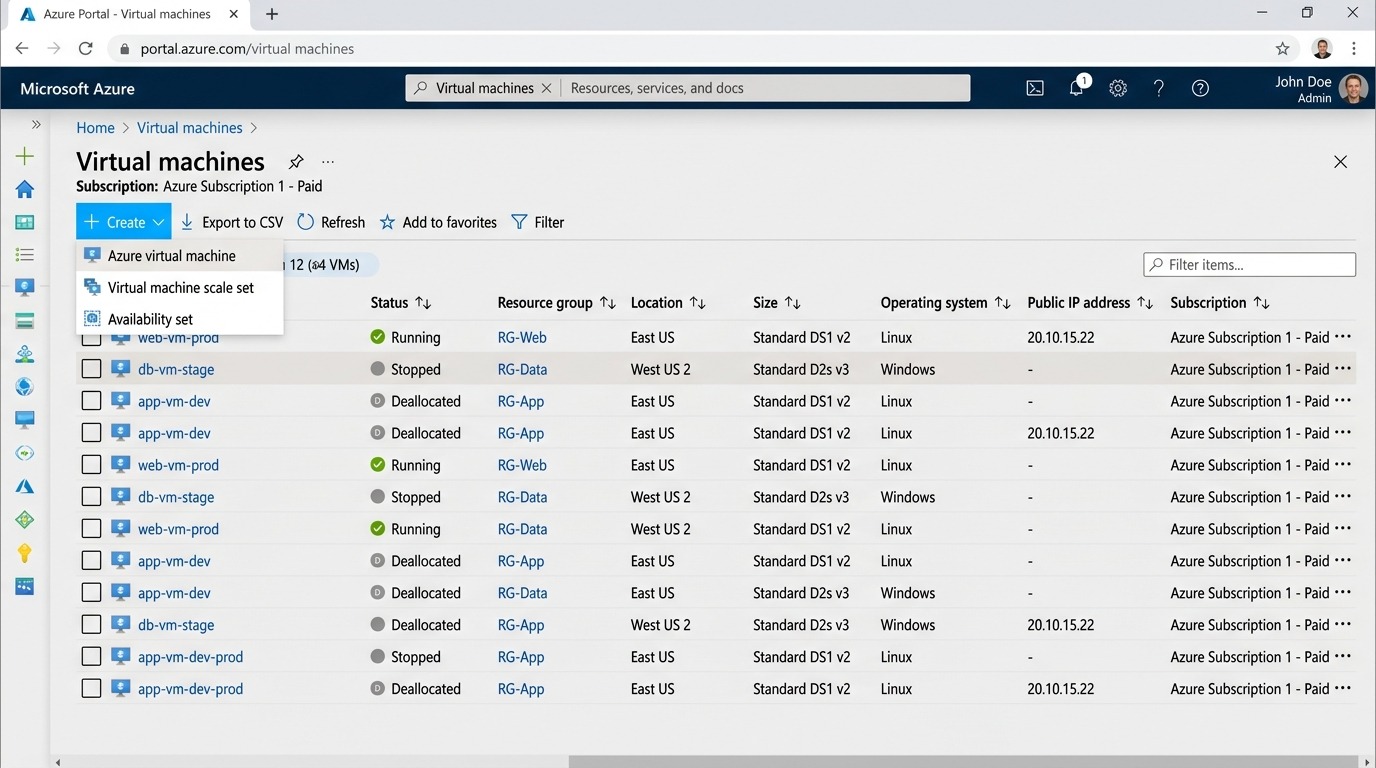Sort by Subscription column
This screenshot has height=768, width=1376.
coord(1220,303)
